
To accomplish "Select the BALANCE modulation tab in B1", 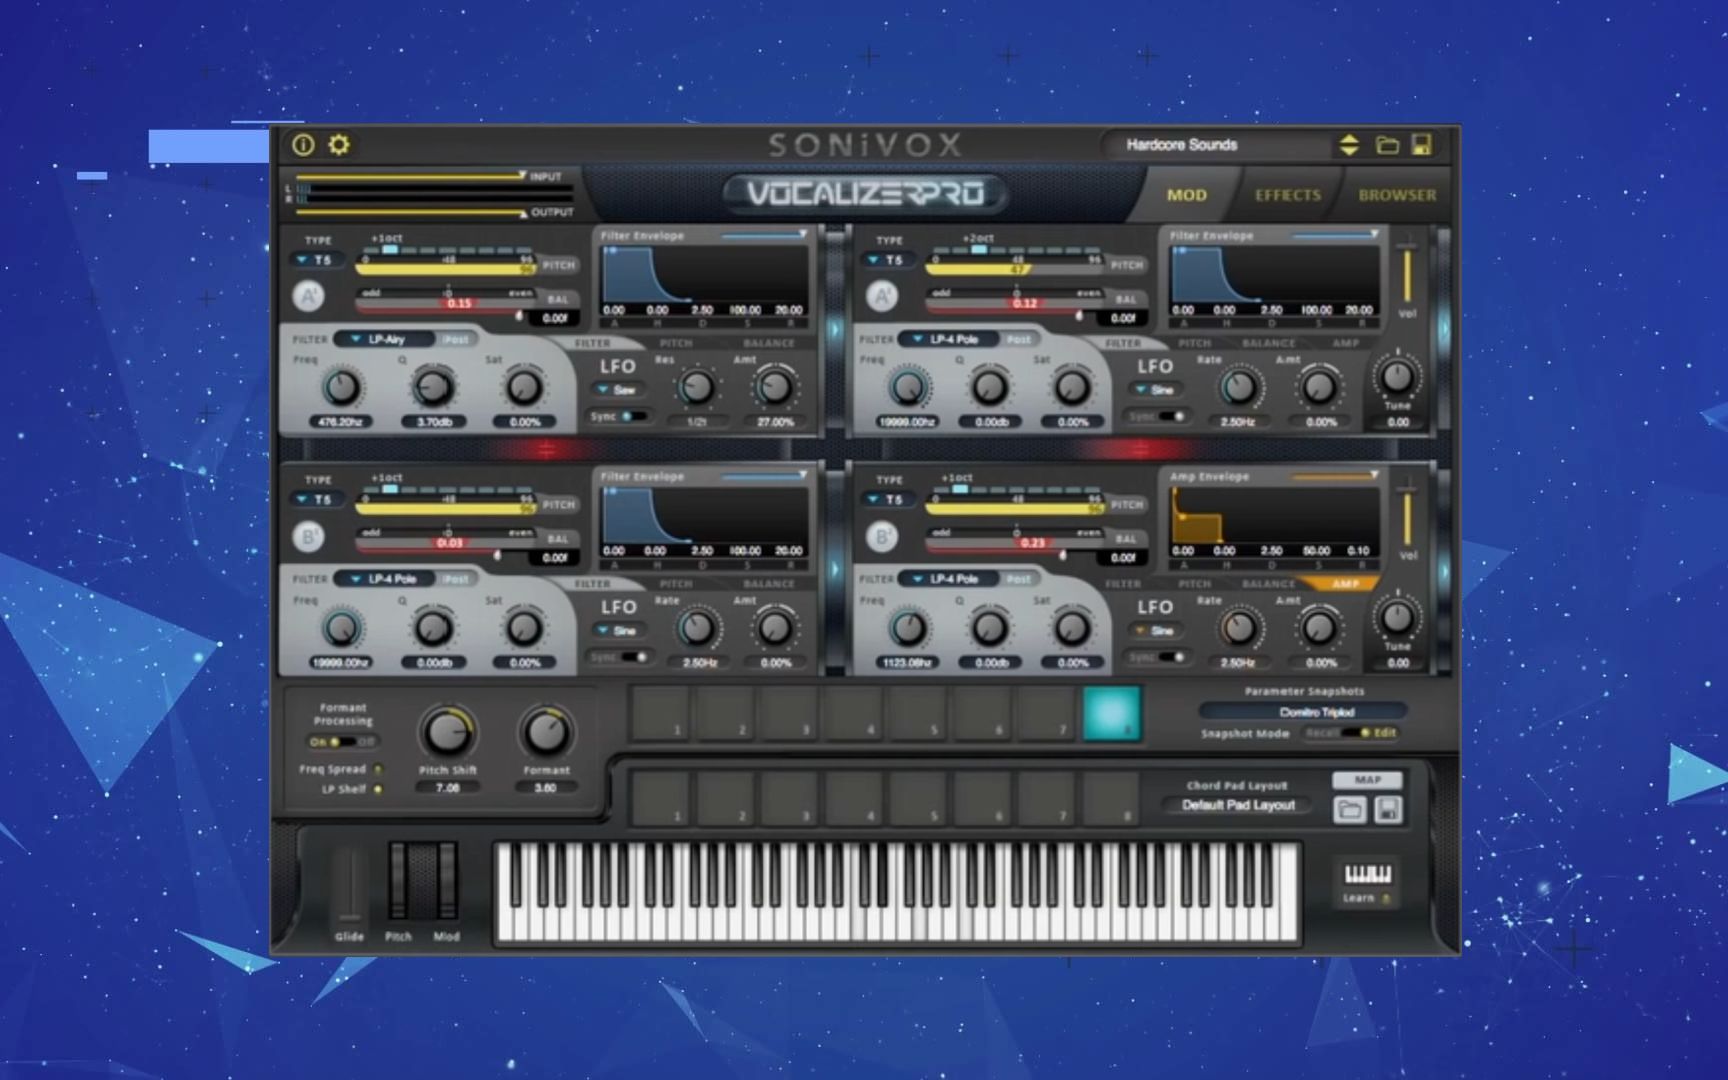I will coord(769,583).
